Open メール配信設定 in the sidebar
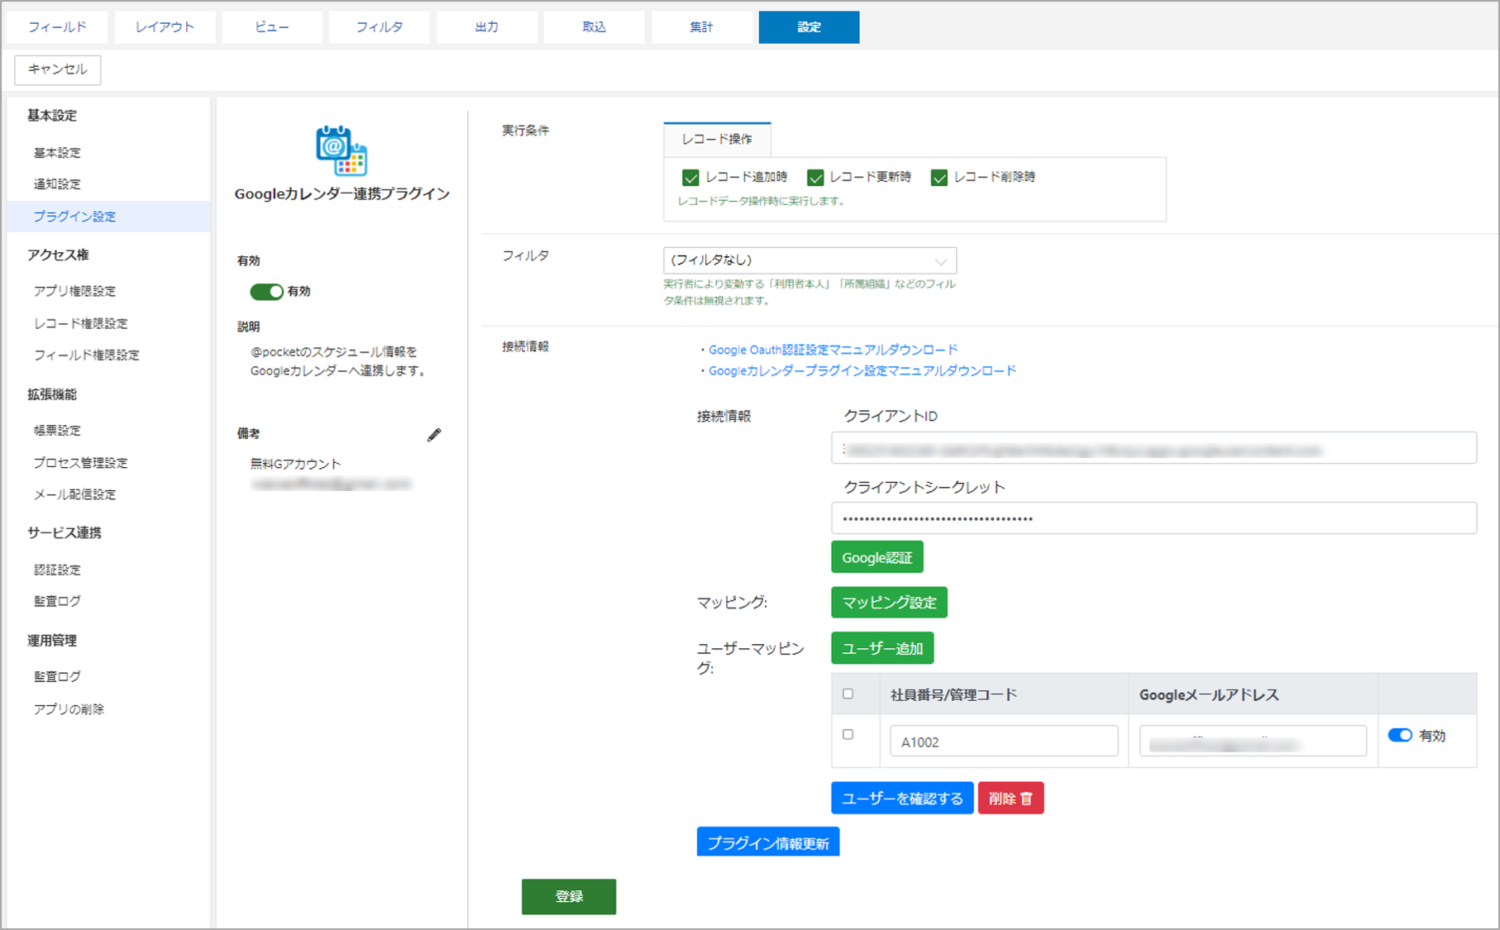The image size is (1500, 930). point(75,494)
